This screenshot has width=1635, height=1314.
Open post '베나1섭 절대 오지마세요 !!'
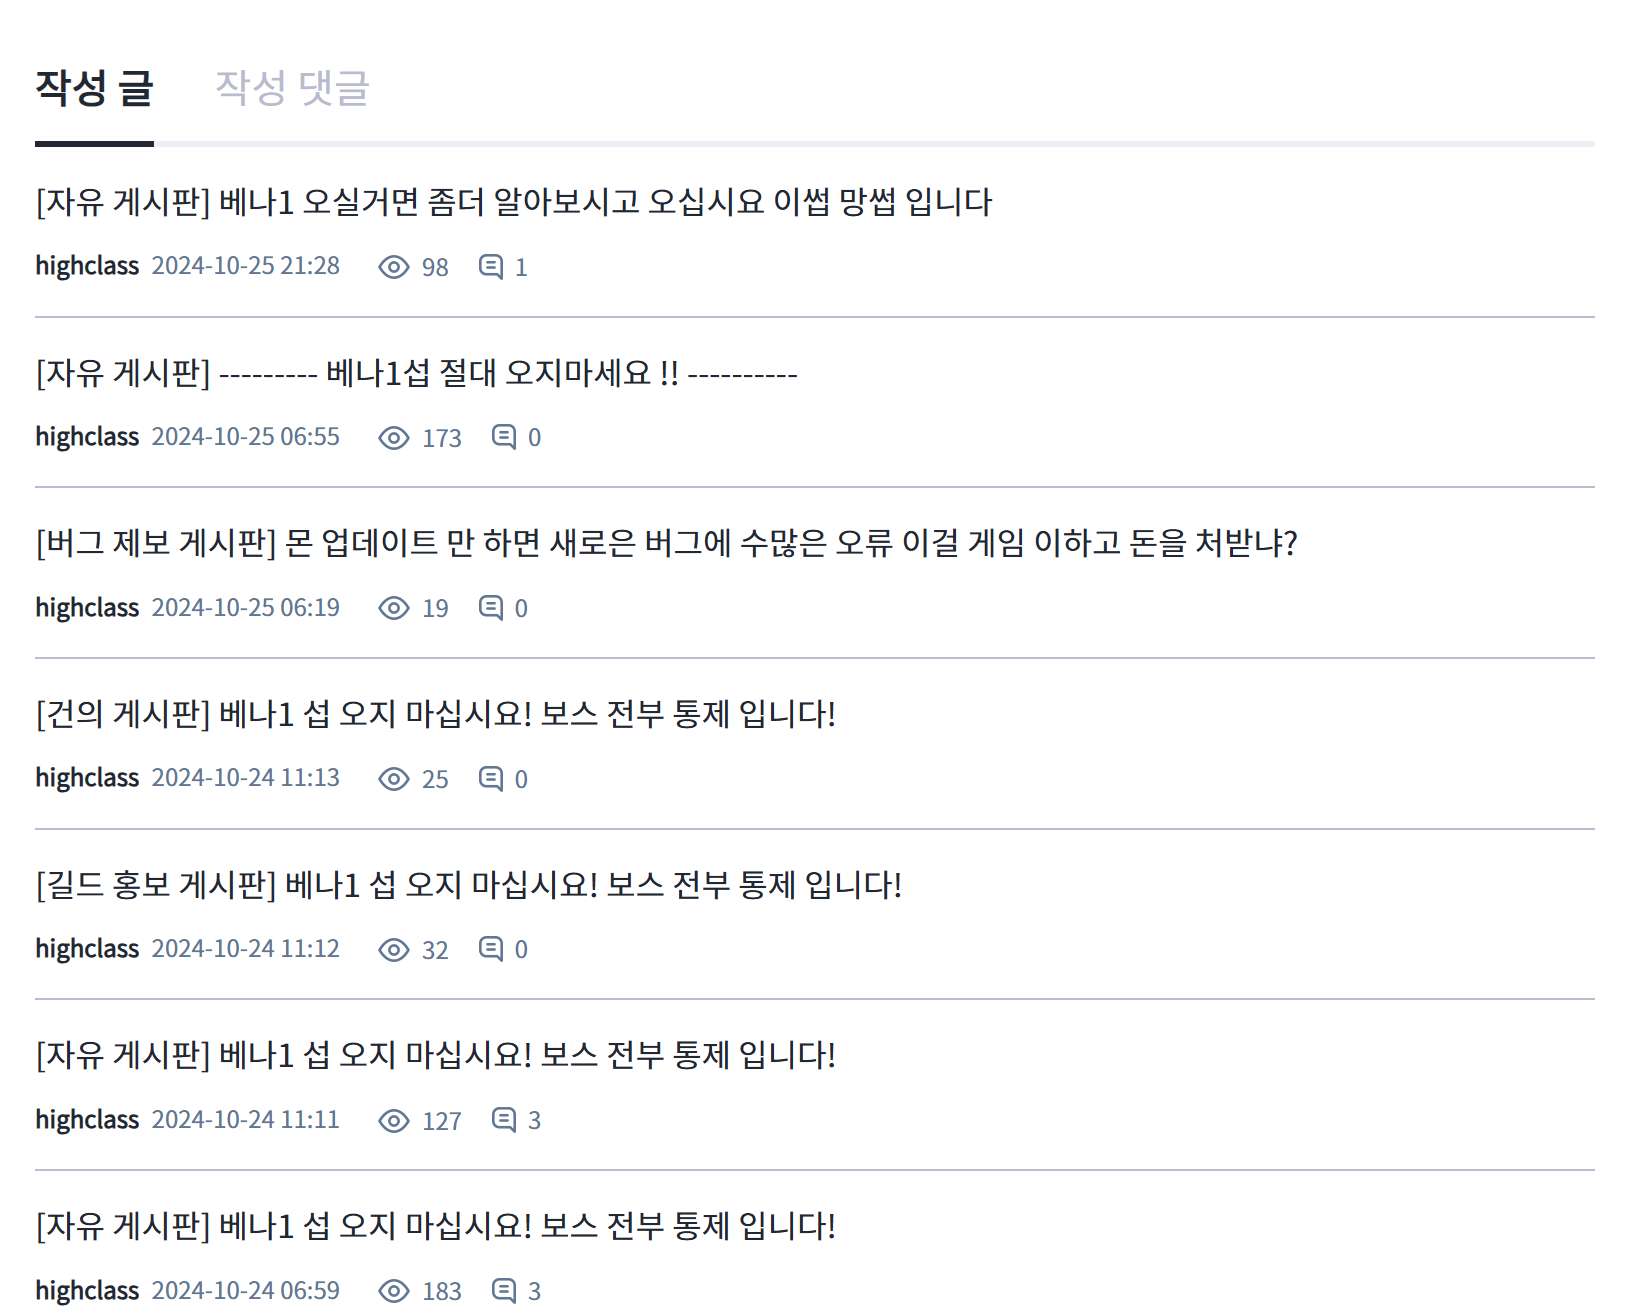click(x=416, y=374)
